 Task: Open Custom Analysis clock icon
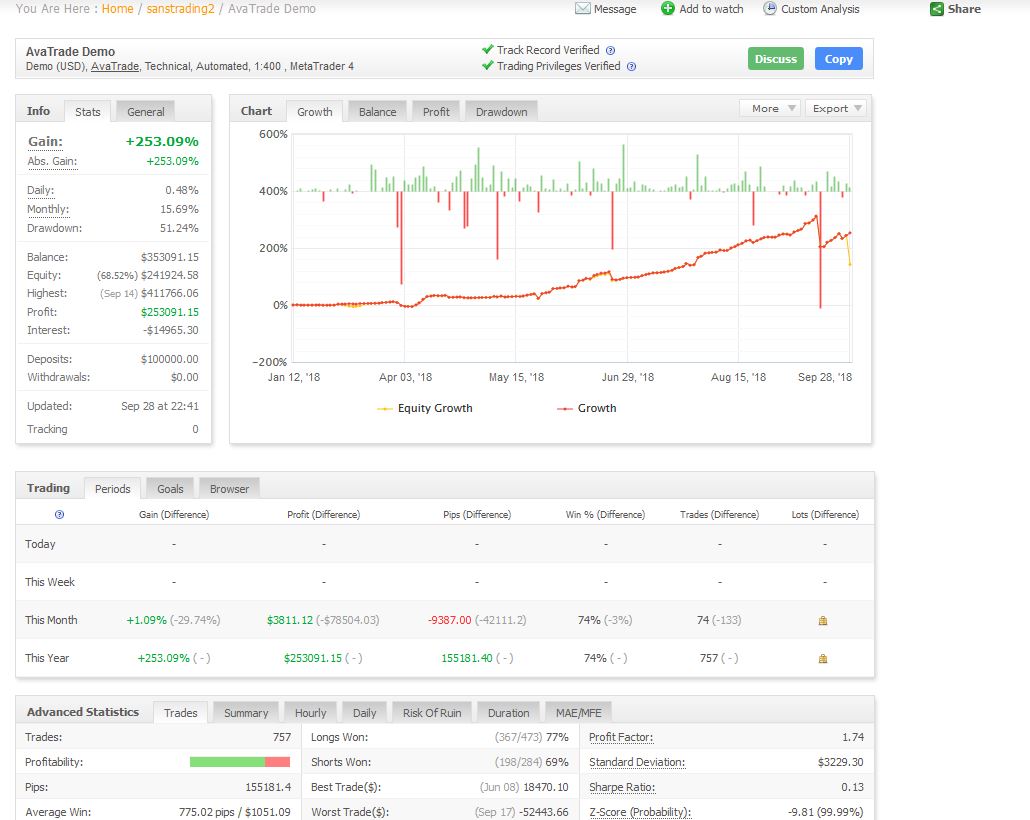[x=770, y=9]
